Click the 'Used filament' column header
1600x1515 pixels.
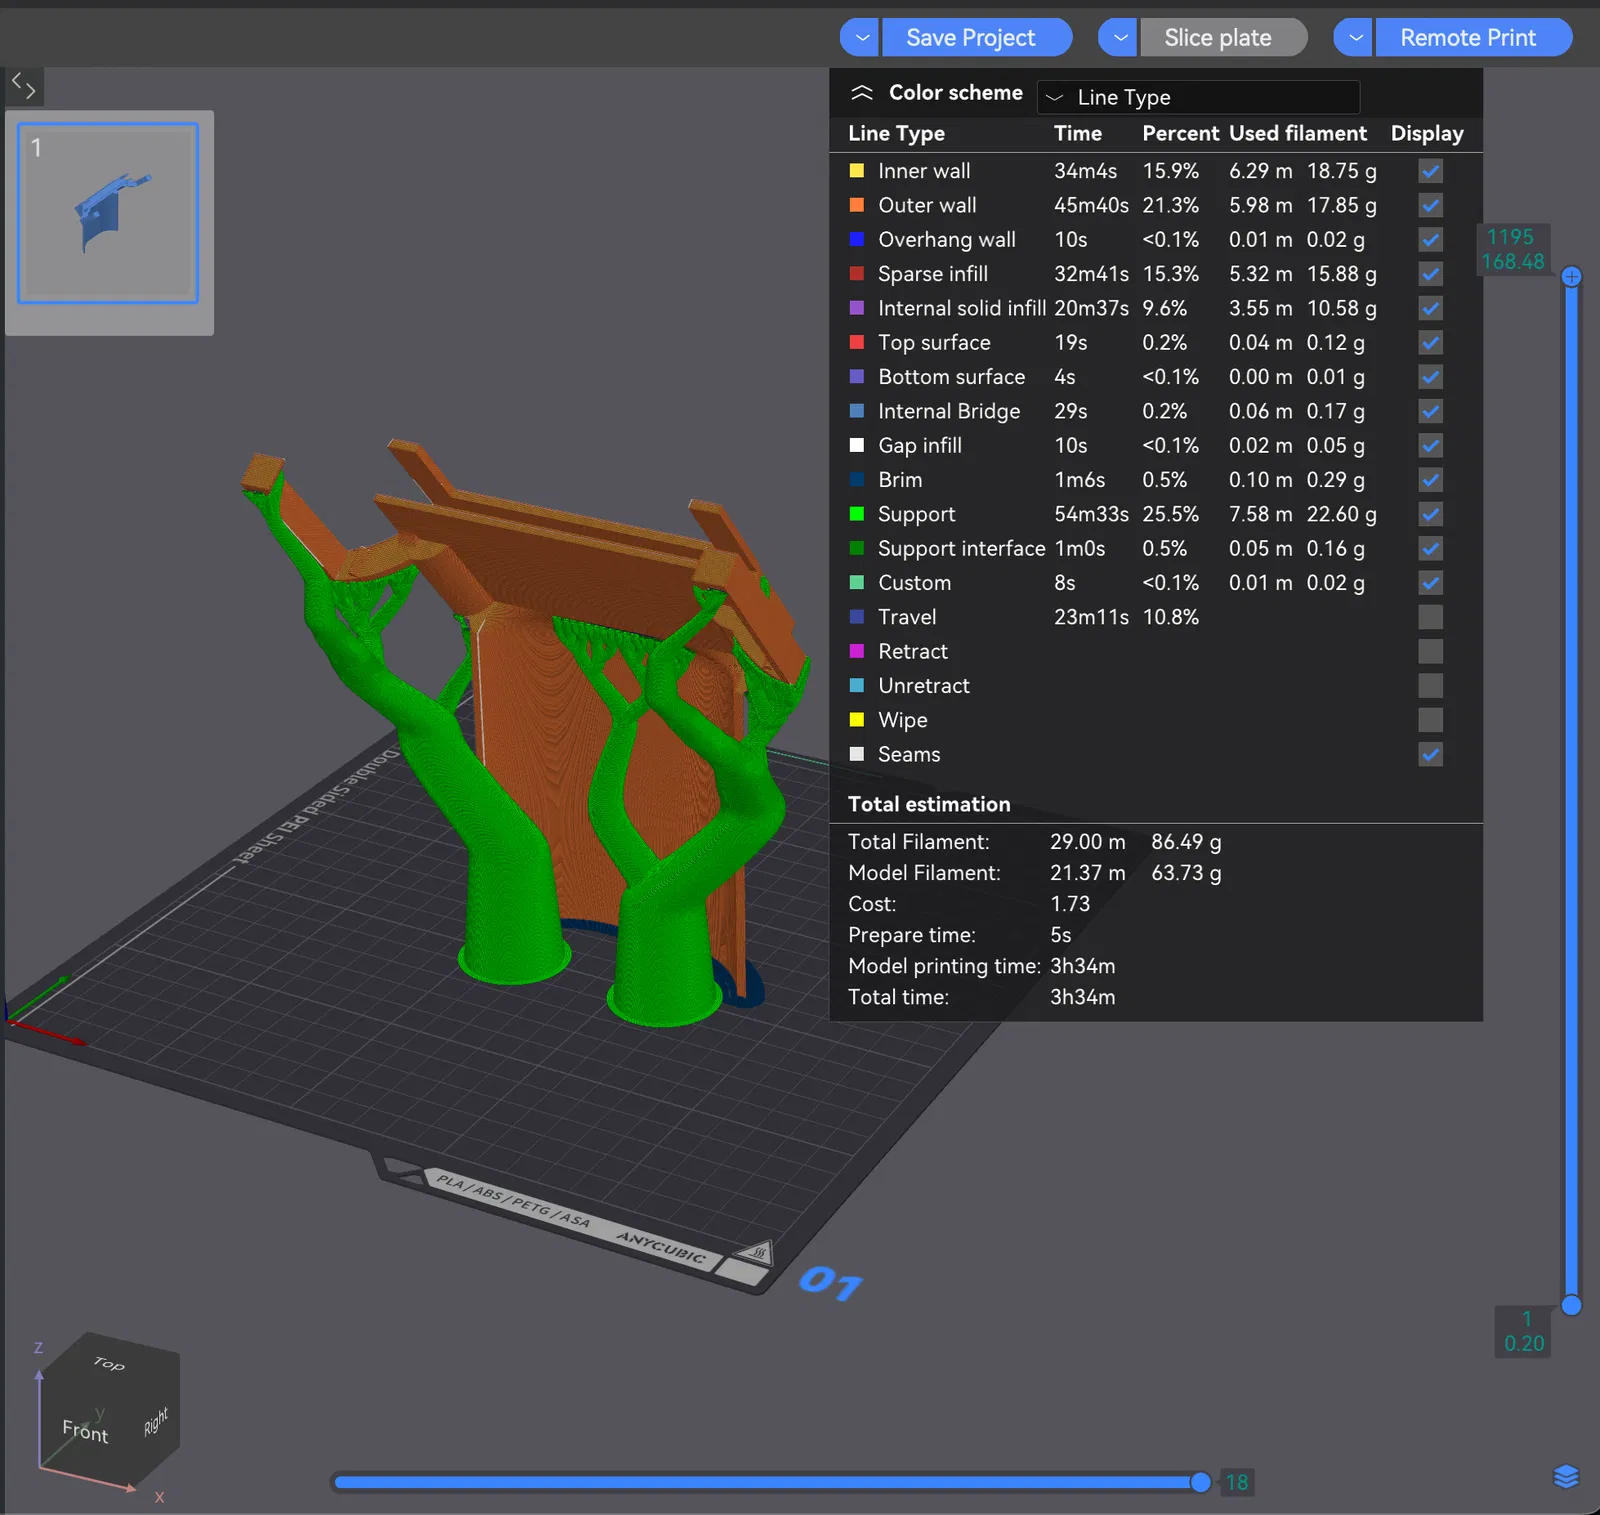coord(1298,133)
